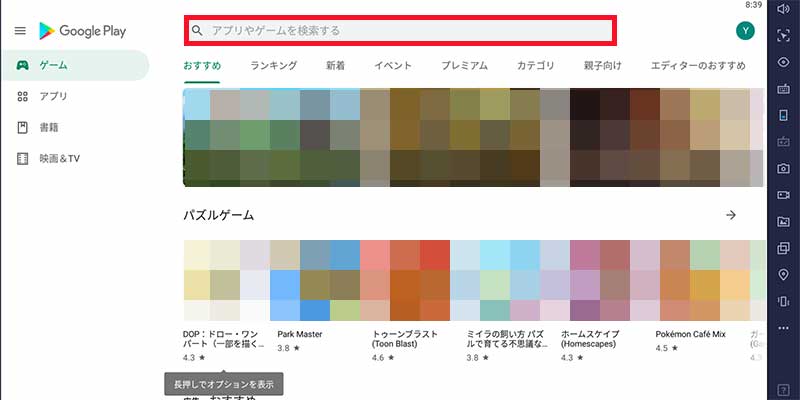
Task: Click the featured banner image below the tabs
Action: 473,137
